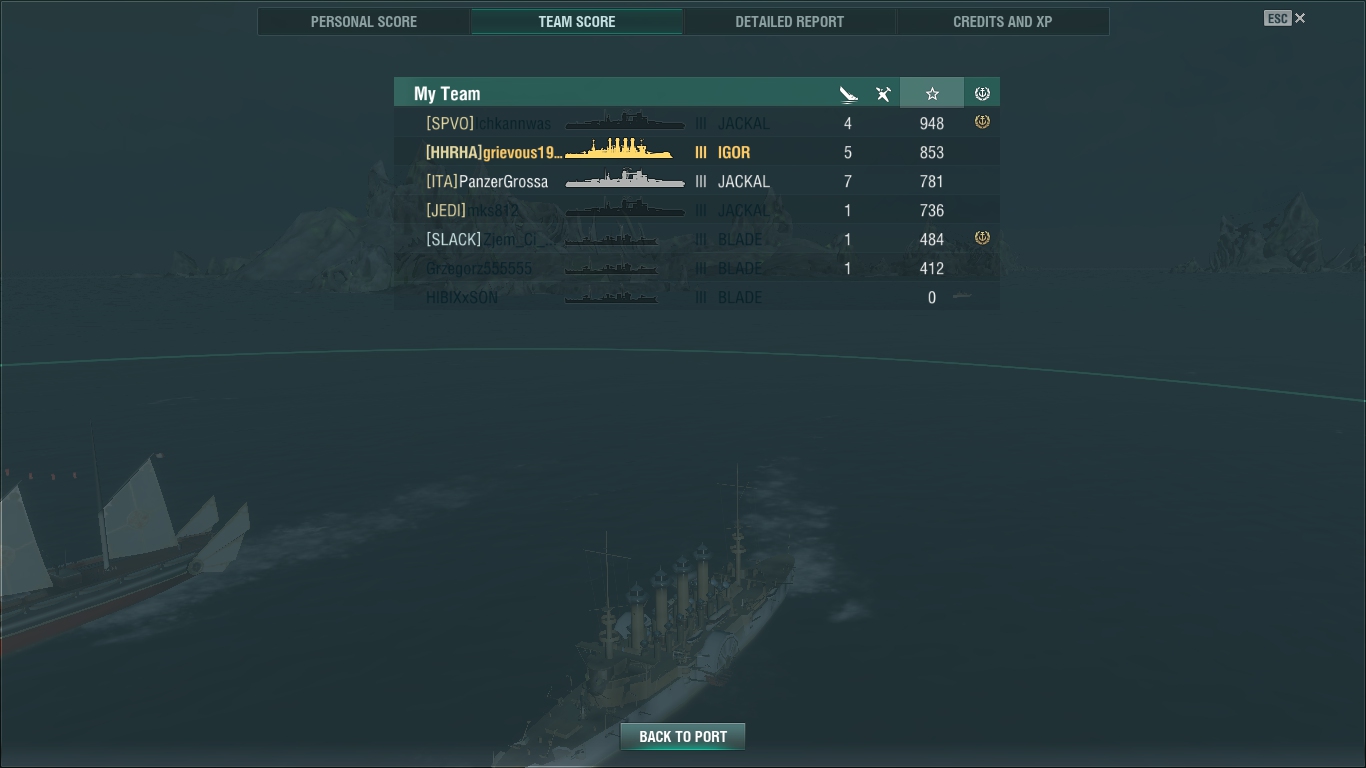
Task: Click the anchor emblem column header
Action: 982,93
